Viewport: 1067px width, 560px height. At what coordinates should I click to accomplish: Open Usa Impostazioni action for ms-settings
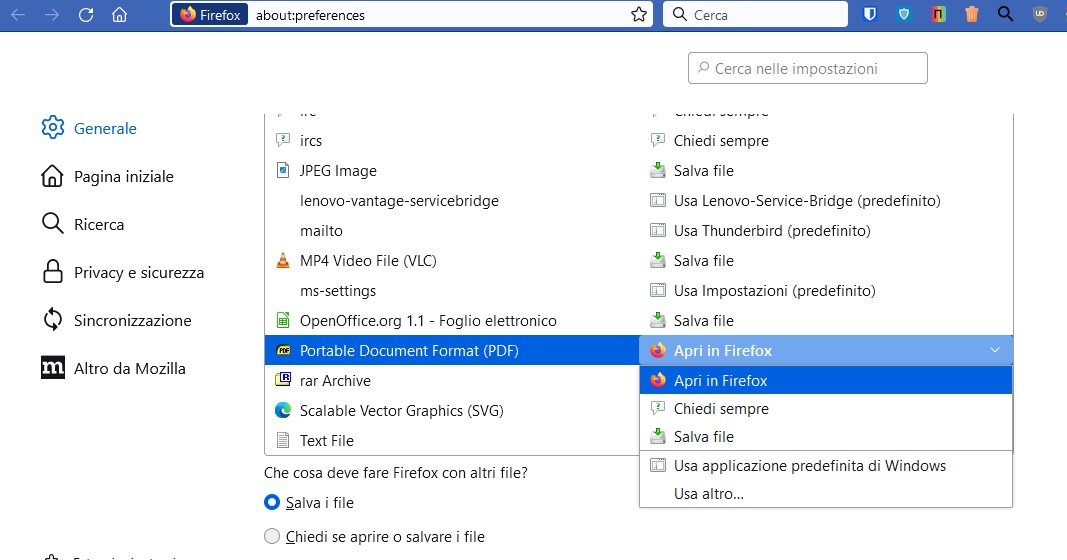point(826,291)
